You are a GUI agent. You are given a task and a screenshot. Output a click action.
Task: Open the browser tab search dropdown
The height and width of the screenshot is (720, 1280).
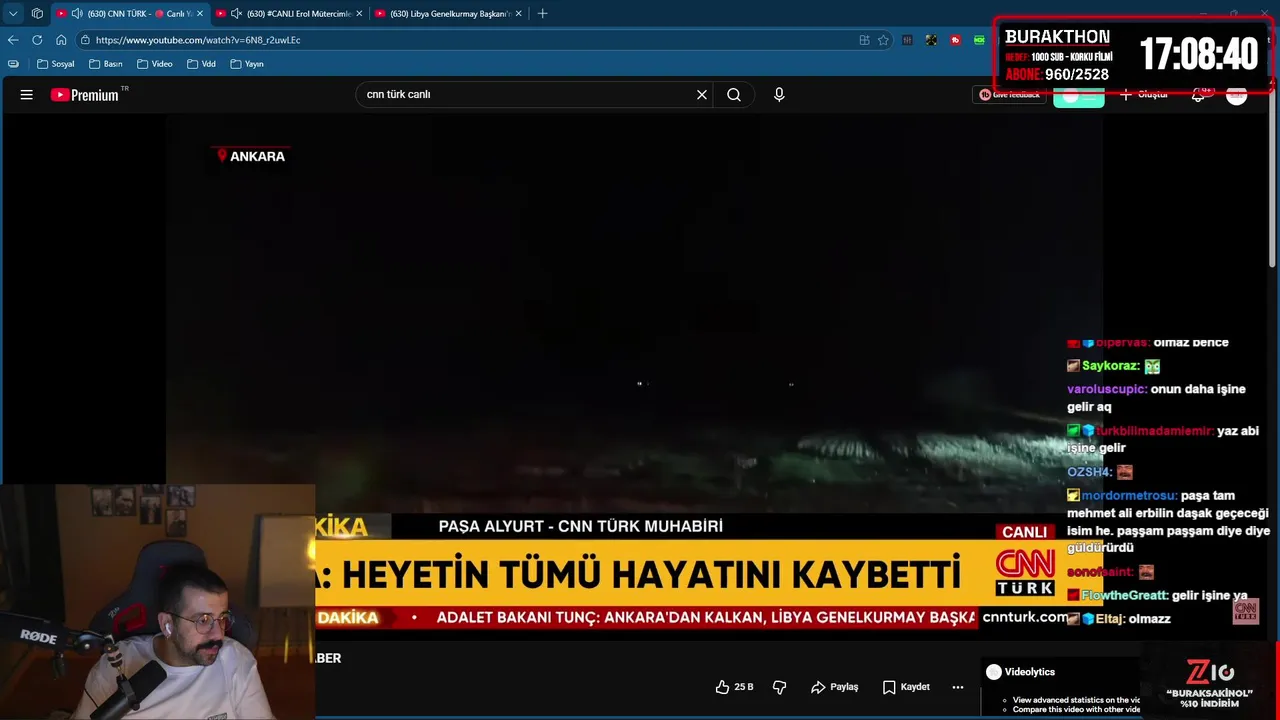pos(13,14)
